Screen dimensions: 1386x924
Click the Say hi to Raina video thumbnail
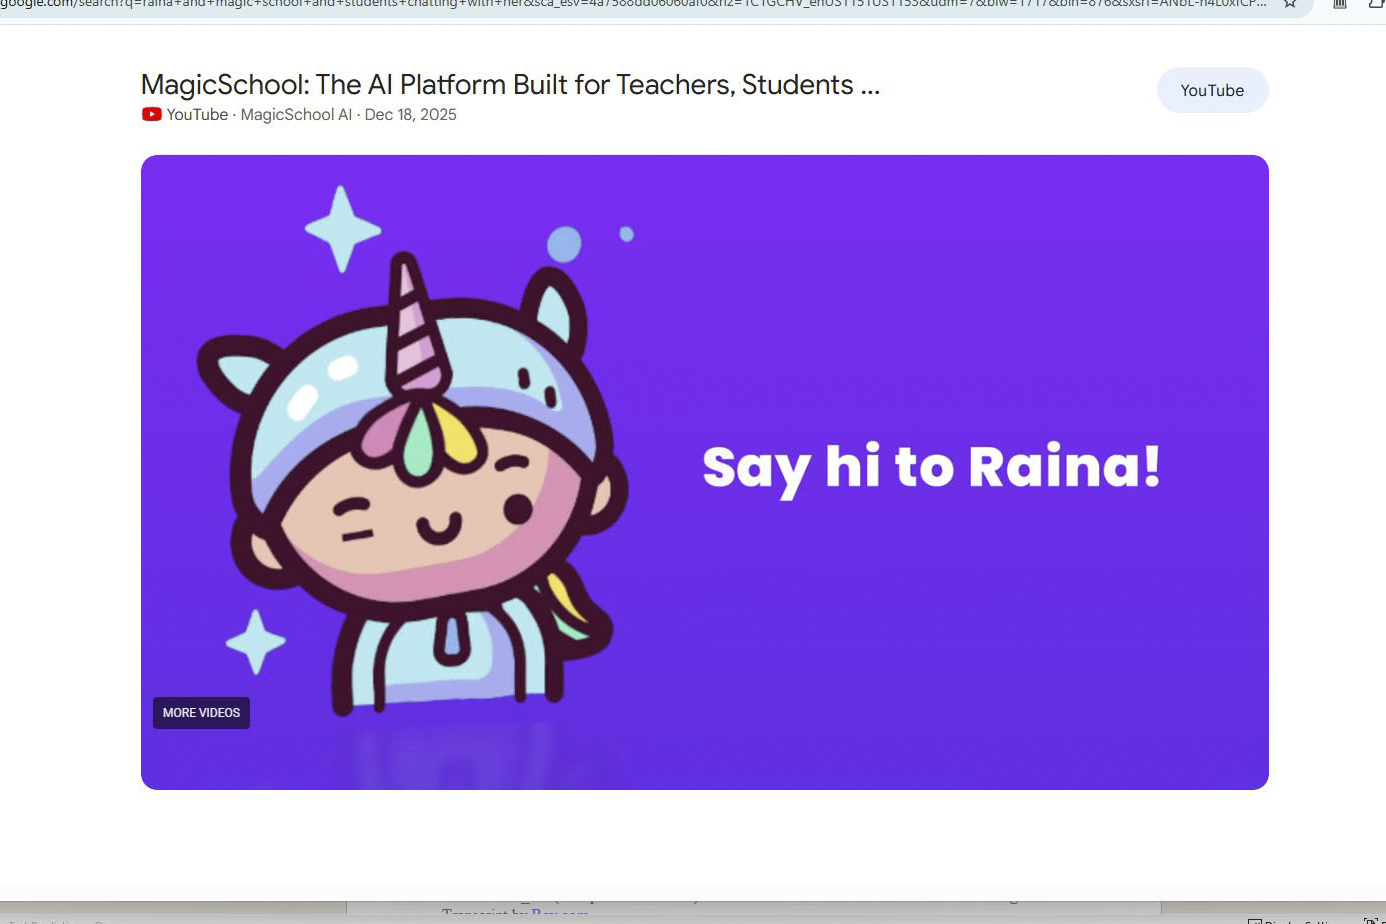704,470
